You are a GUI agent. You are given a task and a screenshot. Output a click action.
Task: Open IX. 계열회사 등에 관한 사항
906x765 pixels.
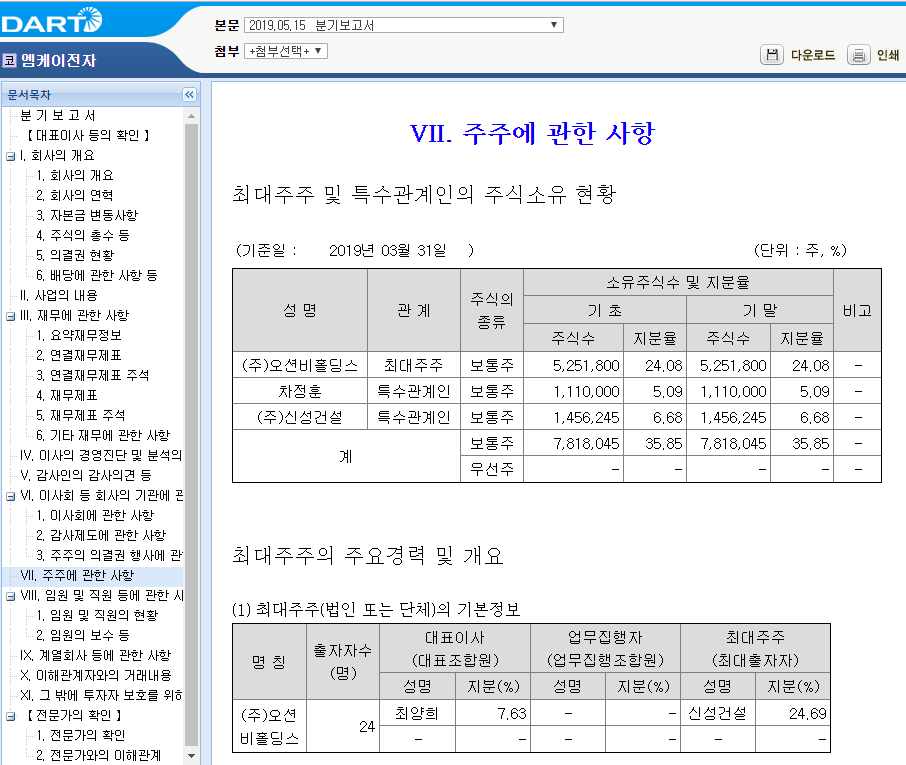[x=95, y=655]
